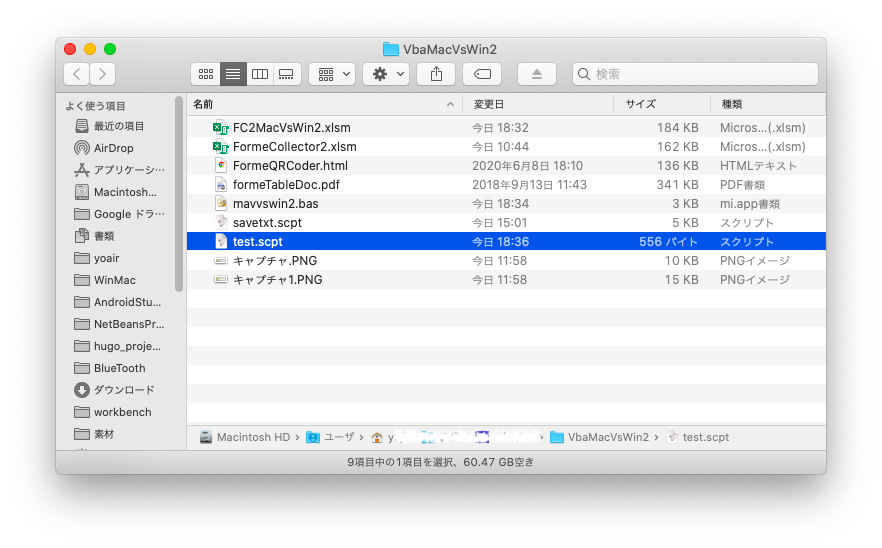Open the gear action menu

click(x=385, y=74)
